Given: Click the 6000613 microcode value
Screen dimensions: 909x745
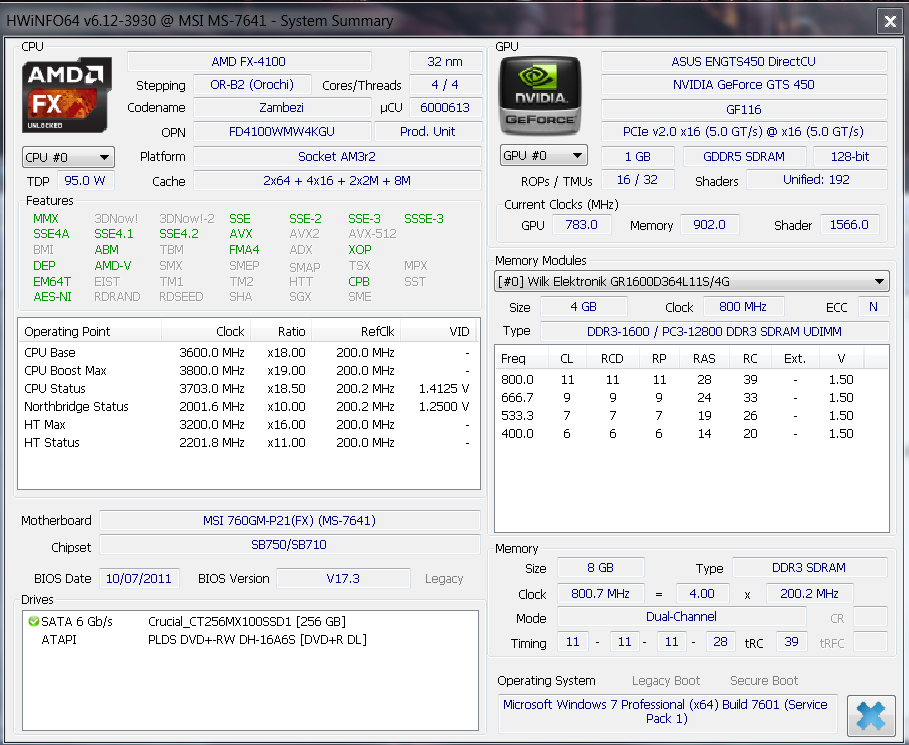Looking at the screenshot, I should [445, 108].
